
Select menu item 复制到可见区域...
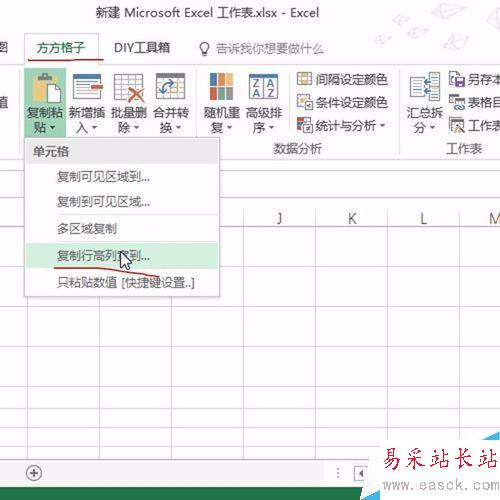pos(122,202)
